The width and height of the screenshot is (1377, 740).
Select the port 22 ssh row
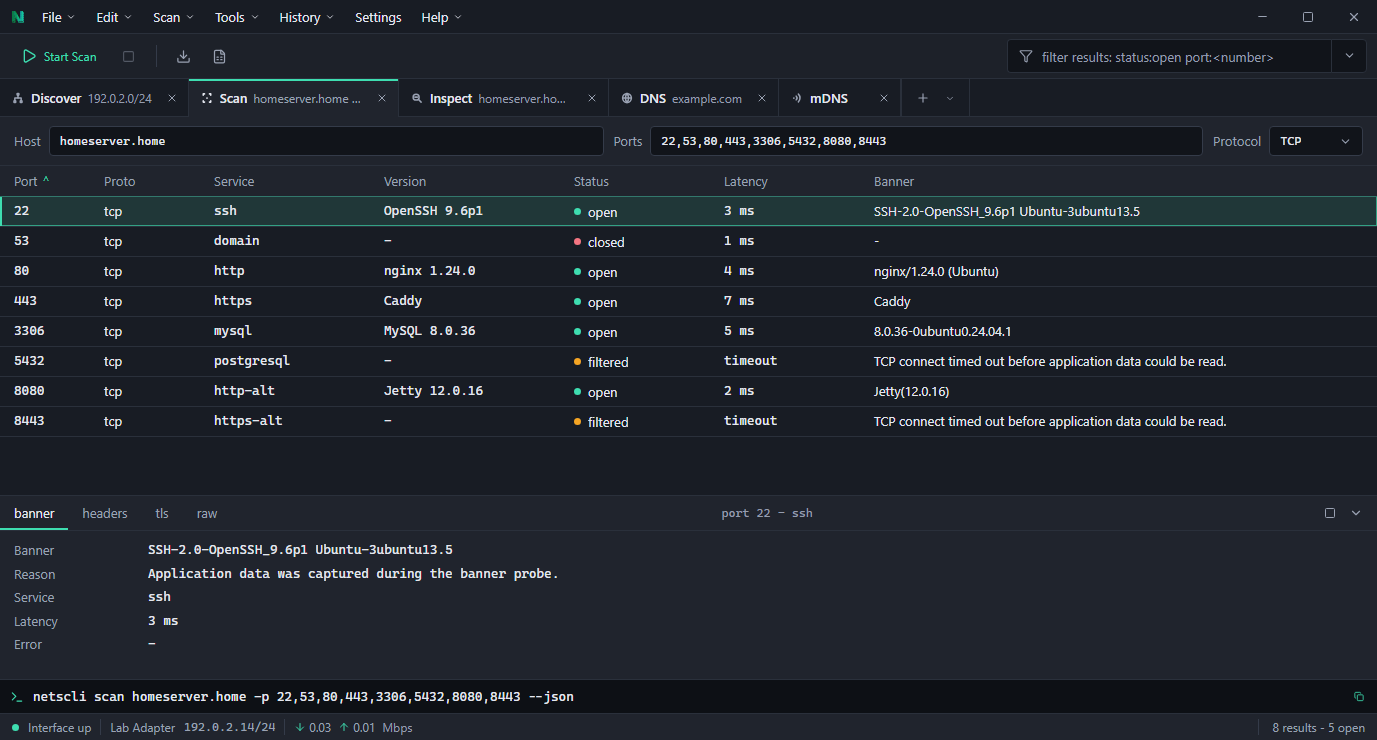688,211
